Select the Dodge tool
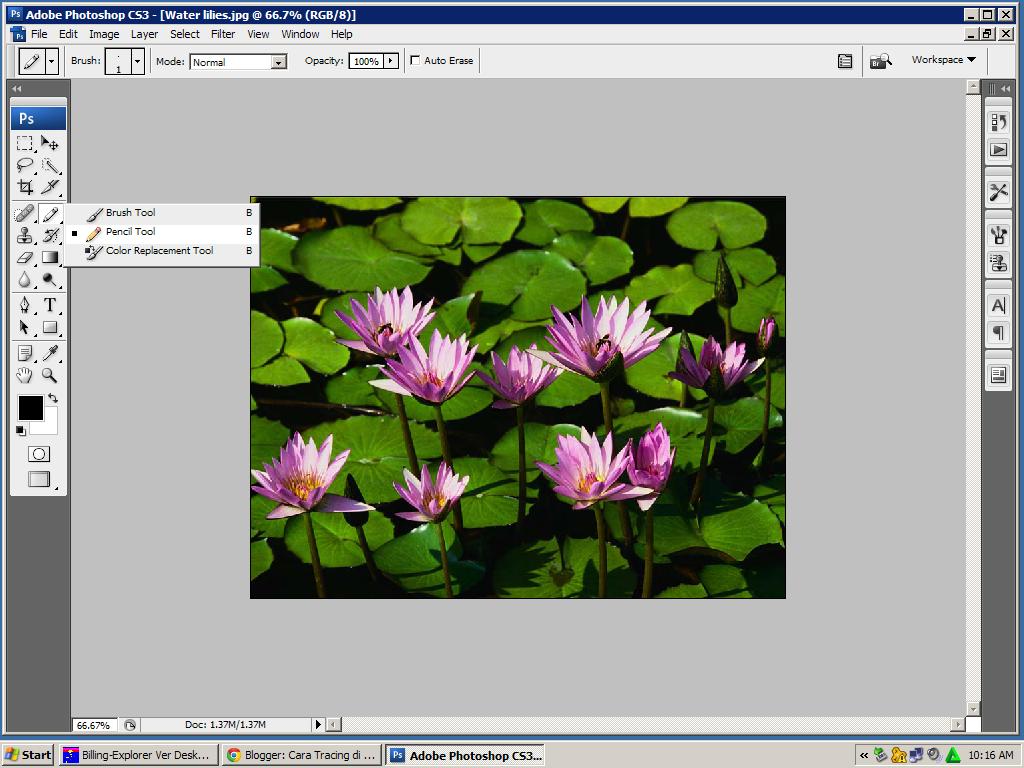This screenshot has width=1024, height=768. [x=50, y=280]
